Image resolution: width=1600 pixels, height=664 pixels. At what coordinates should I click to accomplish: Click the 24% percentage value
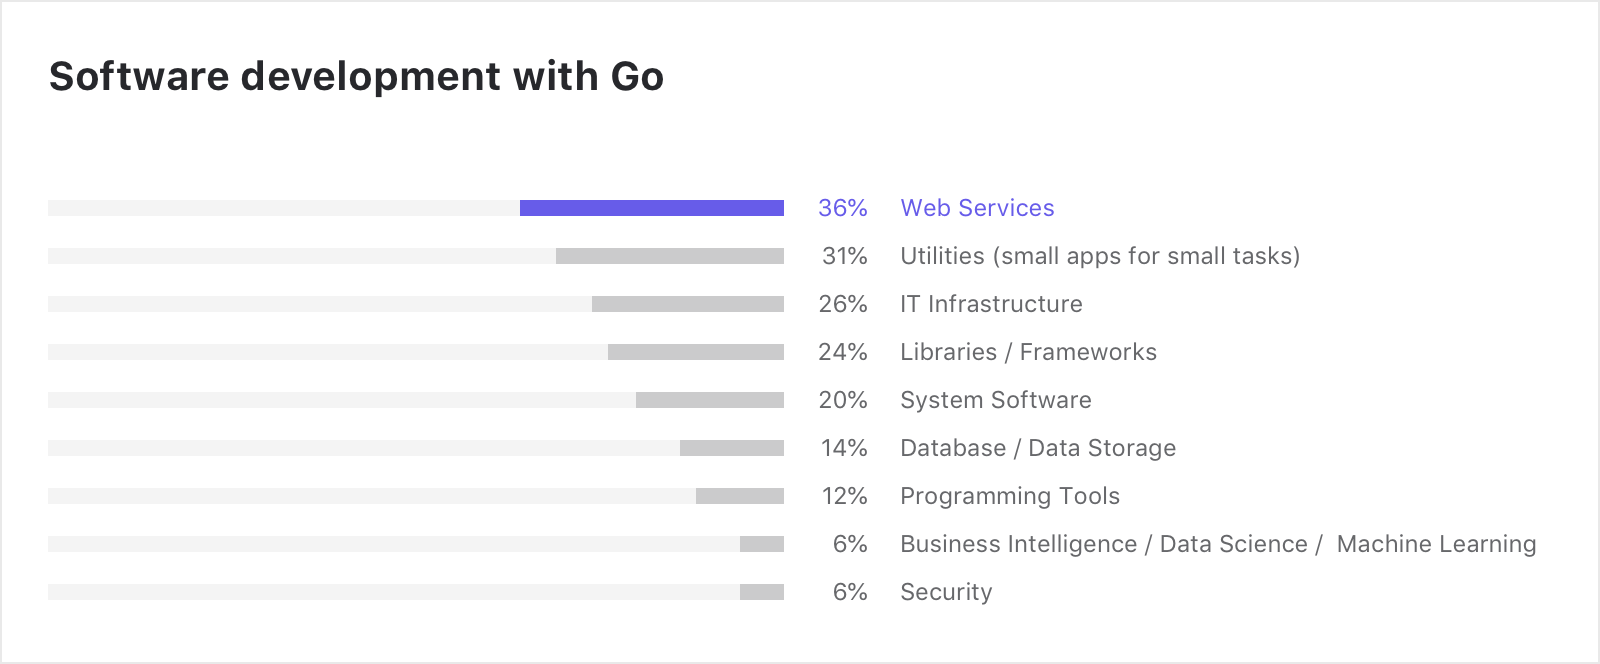[x=843, y=352]
